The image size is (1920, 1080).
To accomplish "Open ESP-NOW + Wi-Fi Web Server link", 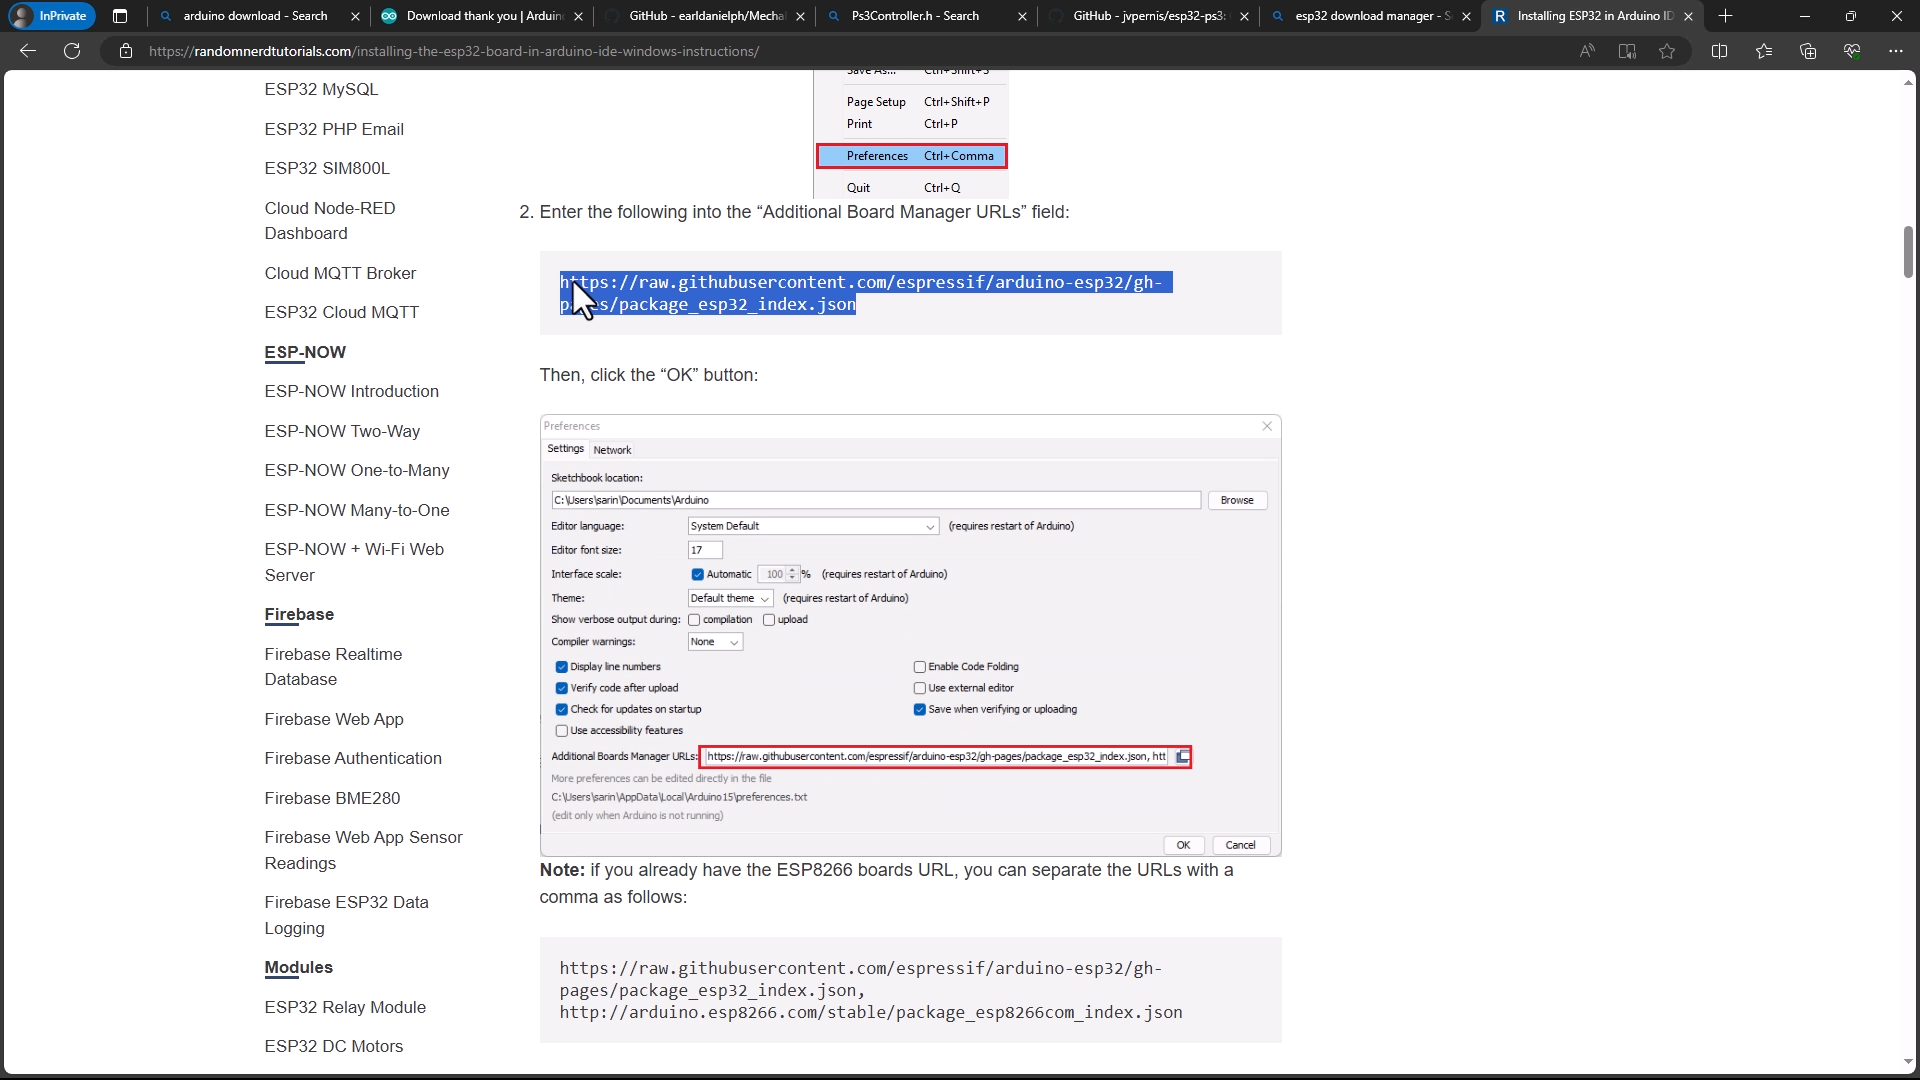I will click(x=354, y=562).
